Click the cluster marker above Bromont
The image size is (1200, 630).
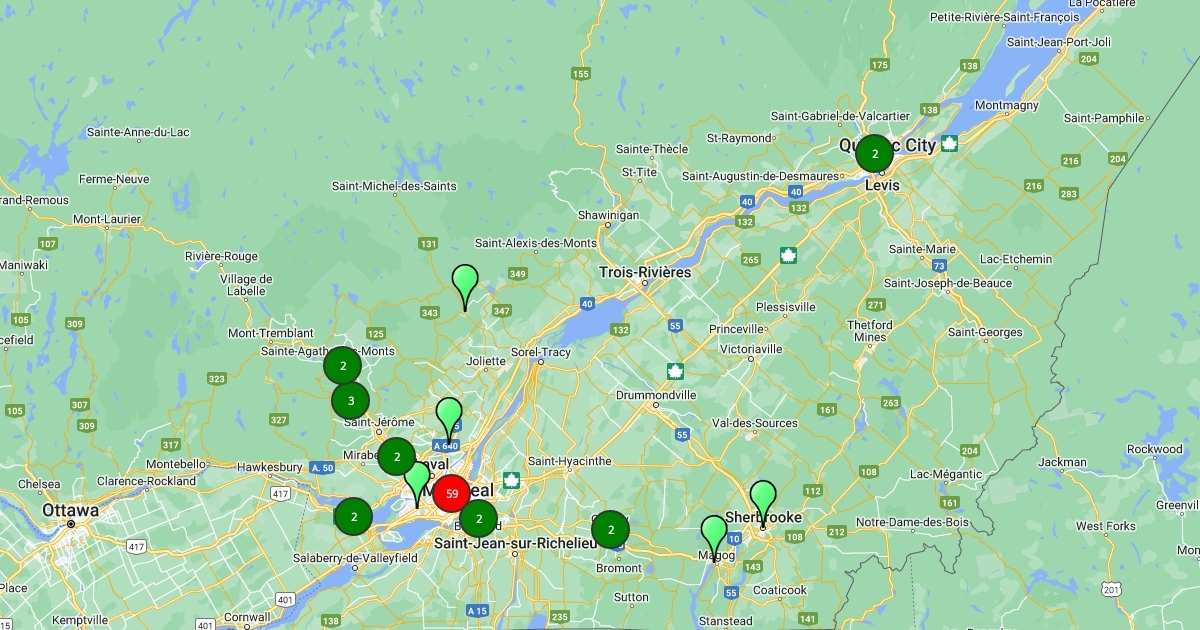click(610, 529)
